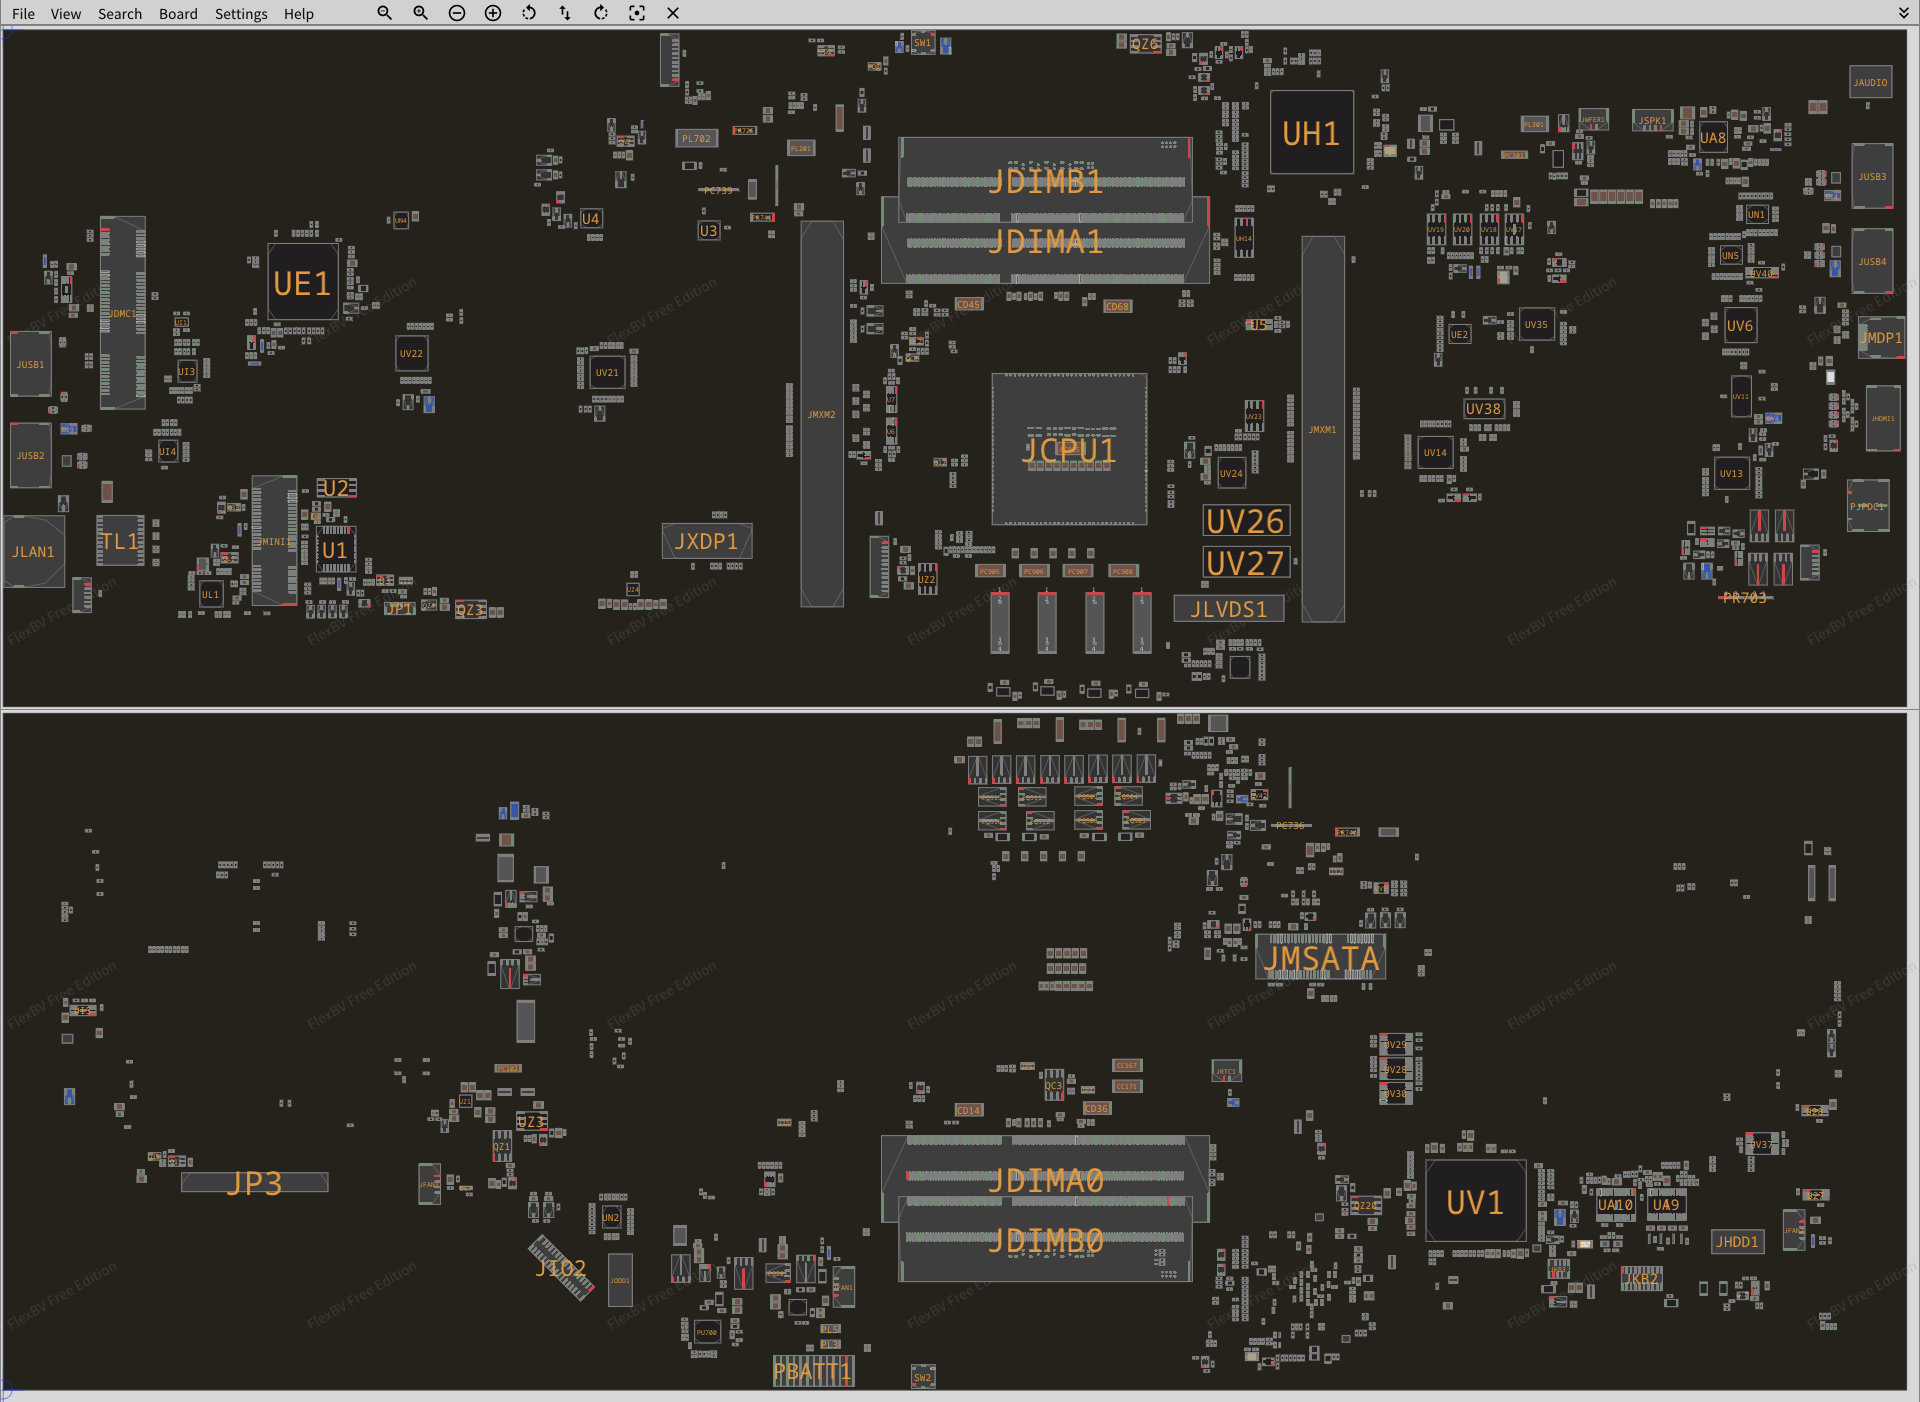The height and width of the screenshot is (1402, 1920).
Task: Rotate board clockwise
Action: coord(601,13)
